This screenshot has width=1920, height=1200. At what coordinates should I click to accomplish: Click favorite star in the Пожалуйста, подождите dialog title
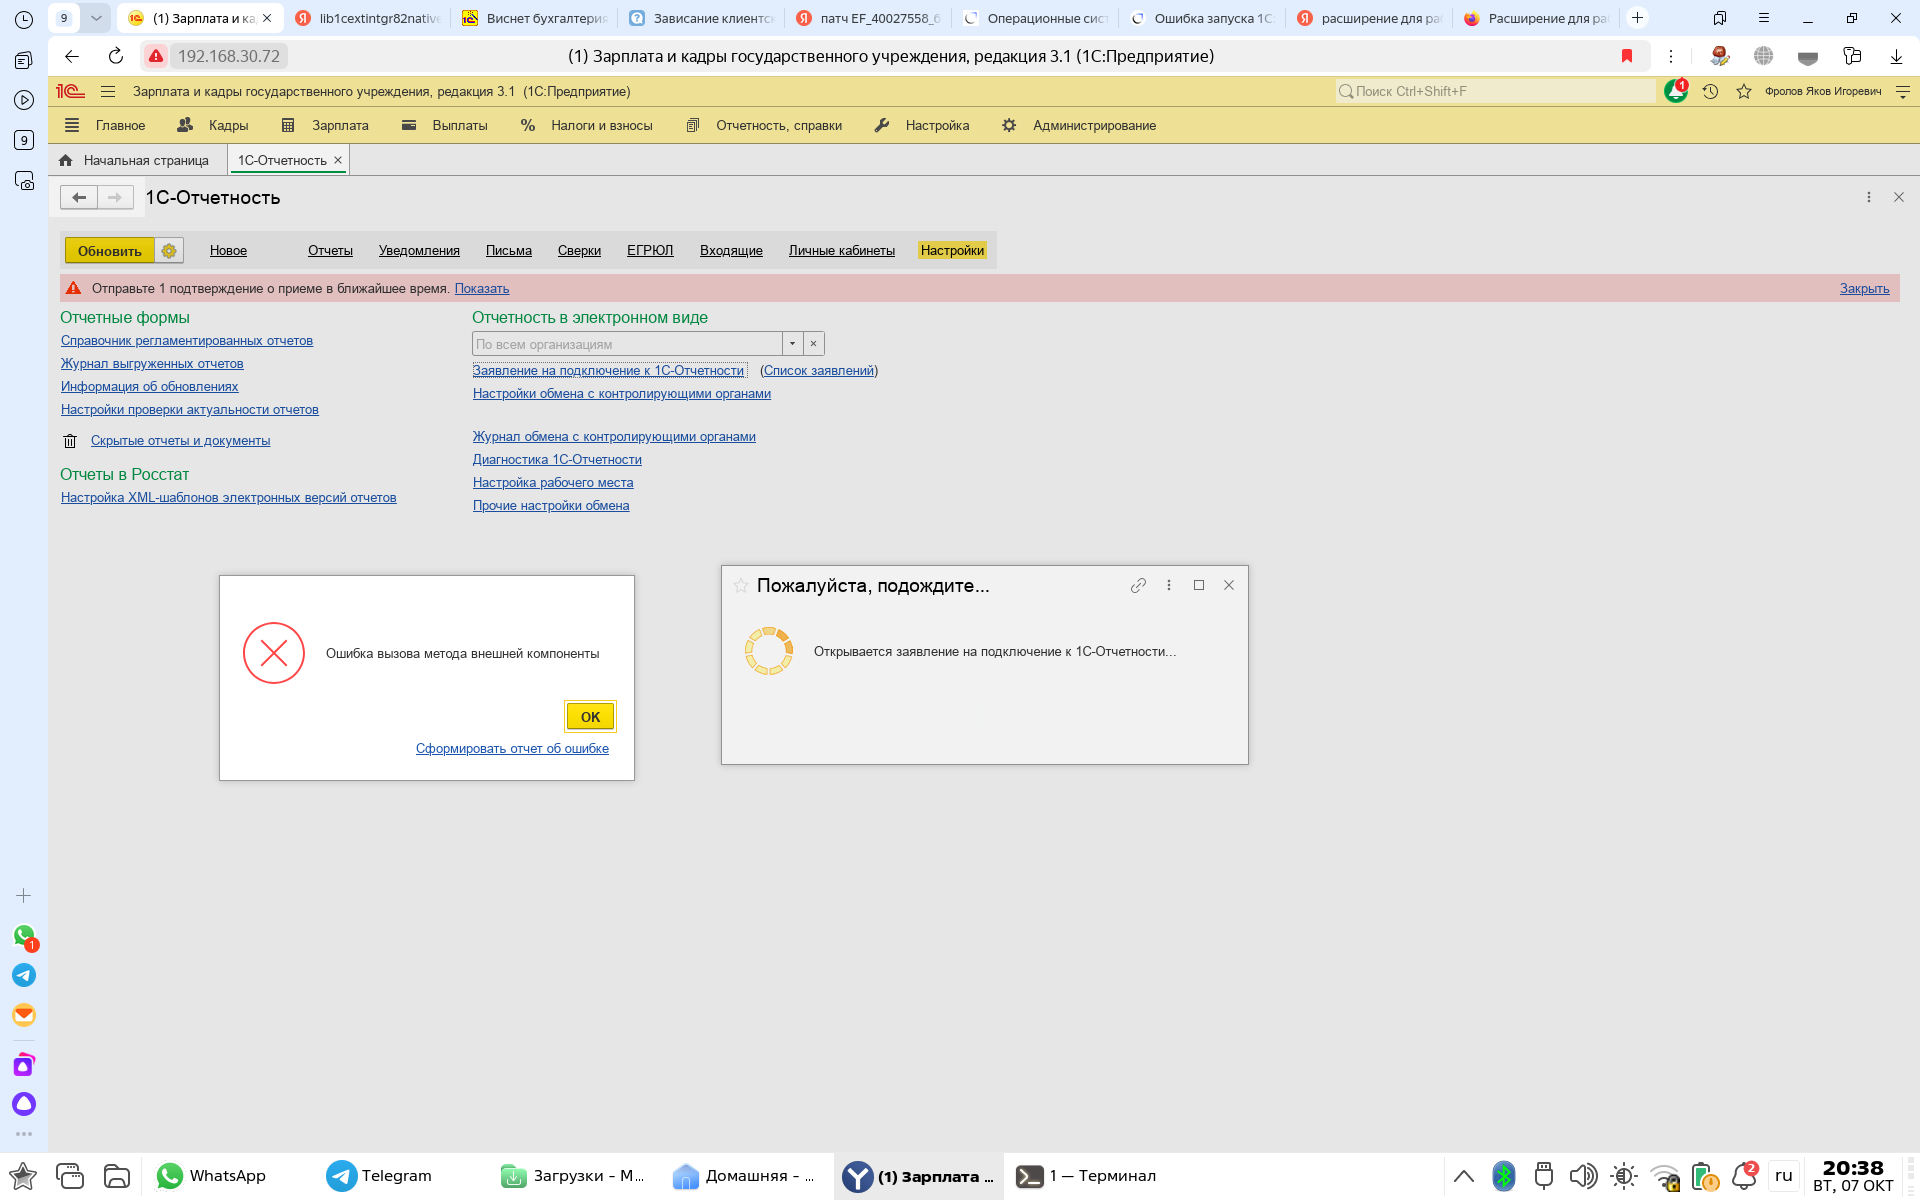pyautogui.click(x=741, y=586)
